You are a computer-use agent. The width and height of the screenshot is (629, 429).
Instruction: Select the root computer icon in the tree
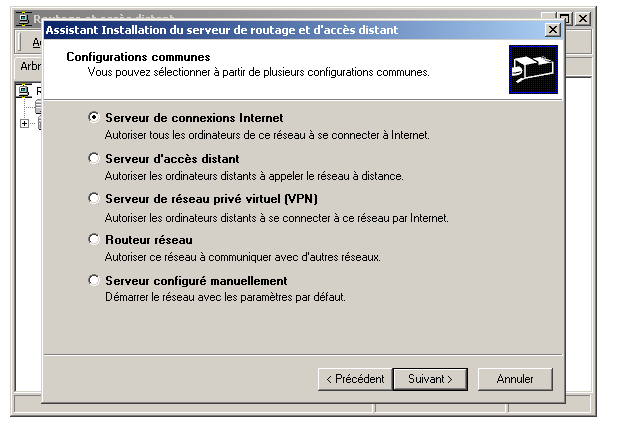24,91
